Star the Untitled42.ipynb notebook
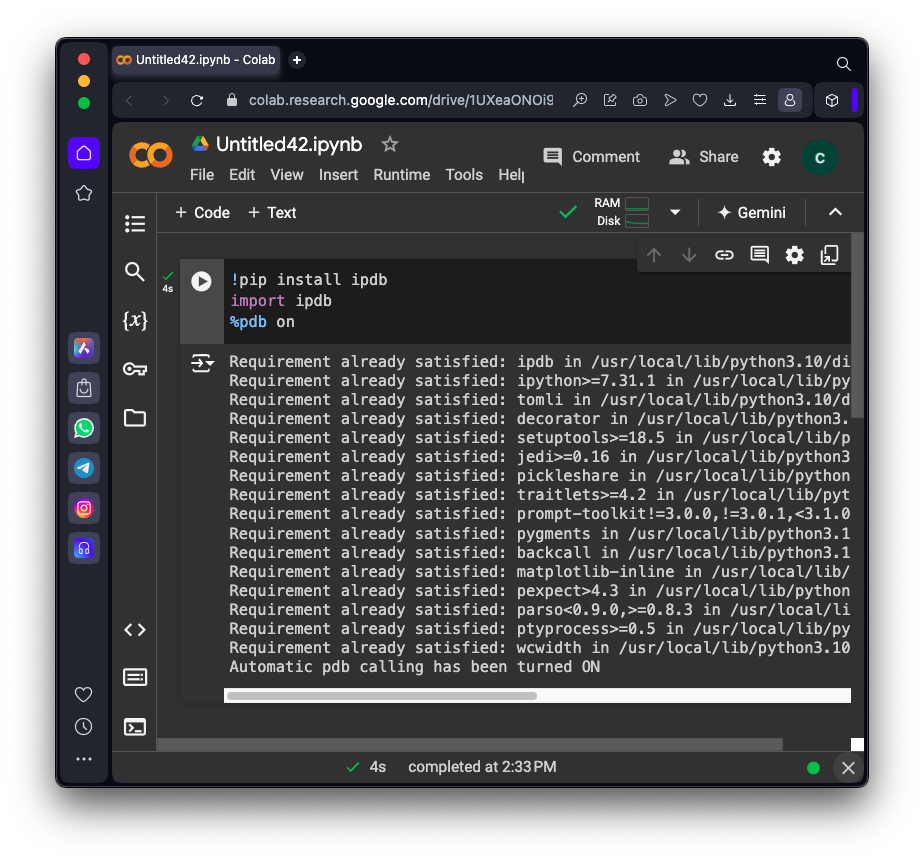 coord(390,144)
